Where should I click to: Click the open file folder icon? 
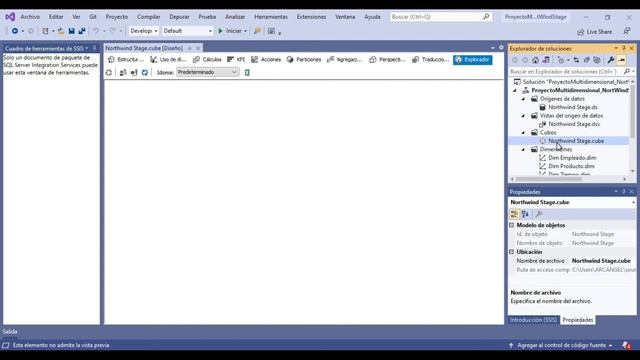click(x=61, y=31)
